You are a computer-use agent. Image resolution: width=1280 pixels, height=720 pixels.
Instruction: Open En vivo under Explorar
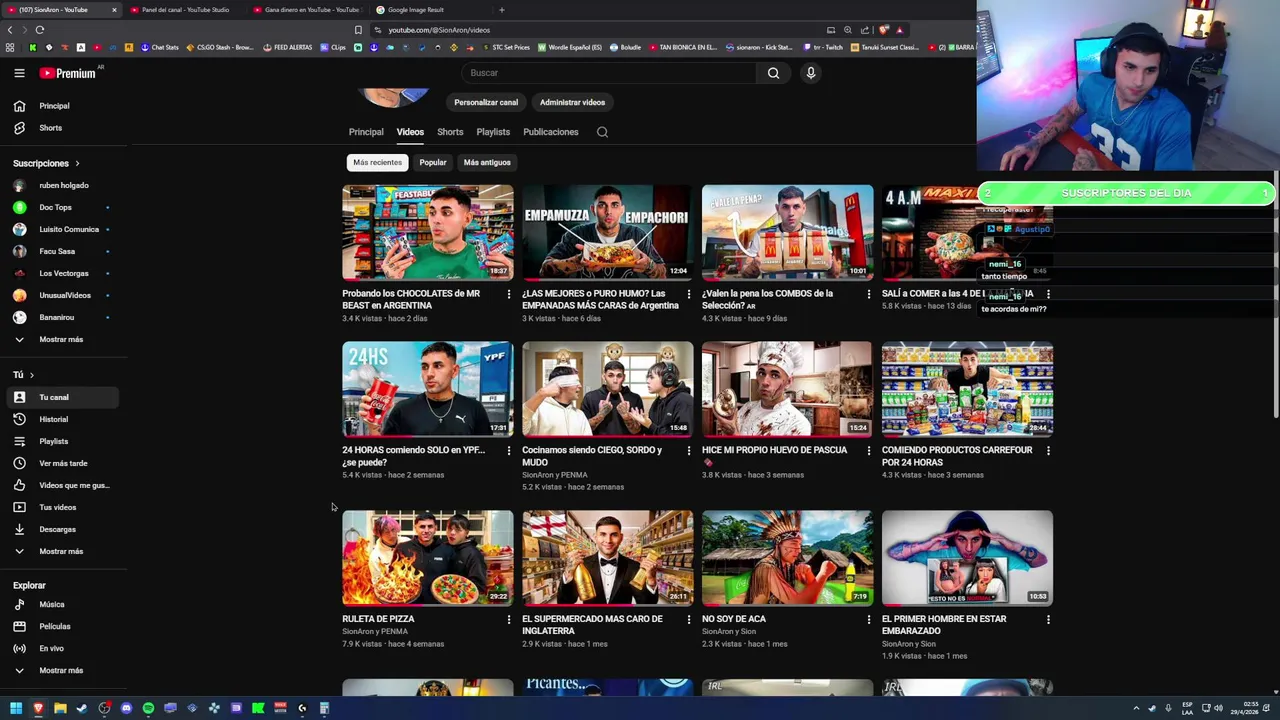pos(63,648)
